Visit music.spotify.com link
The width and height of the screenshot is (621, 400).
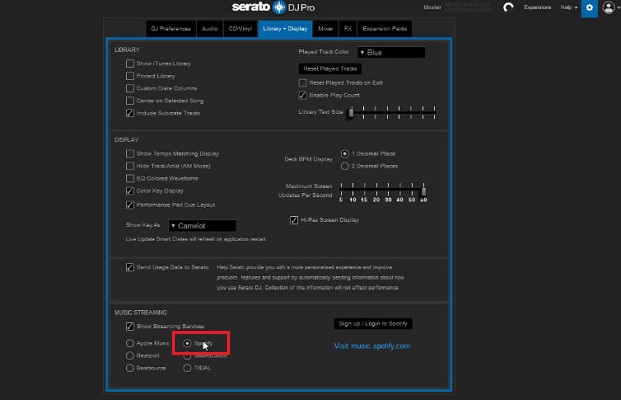tap(372, 346)
